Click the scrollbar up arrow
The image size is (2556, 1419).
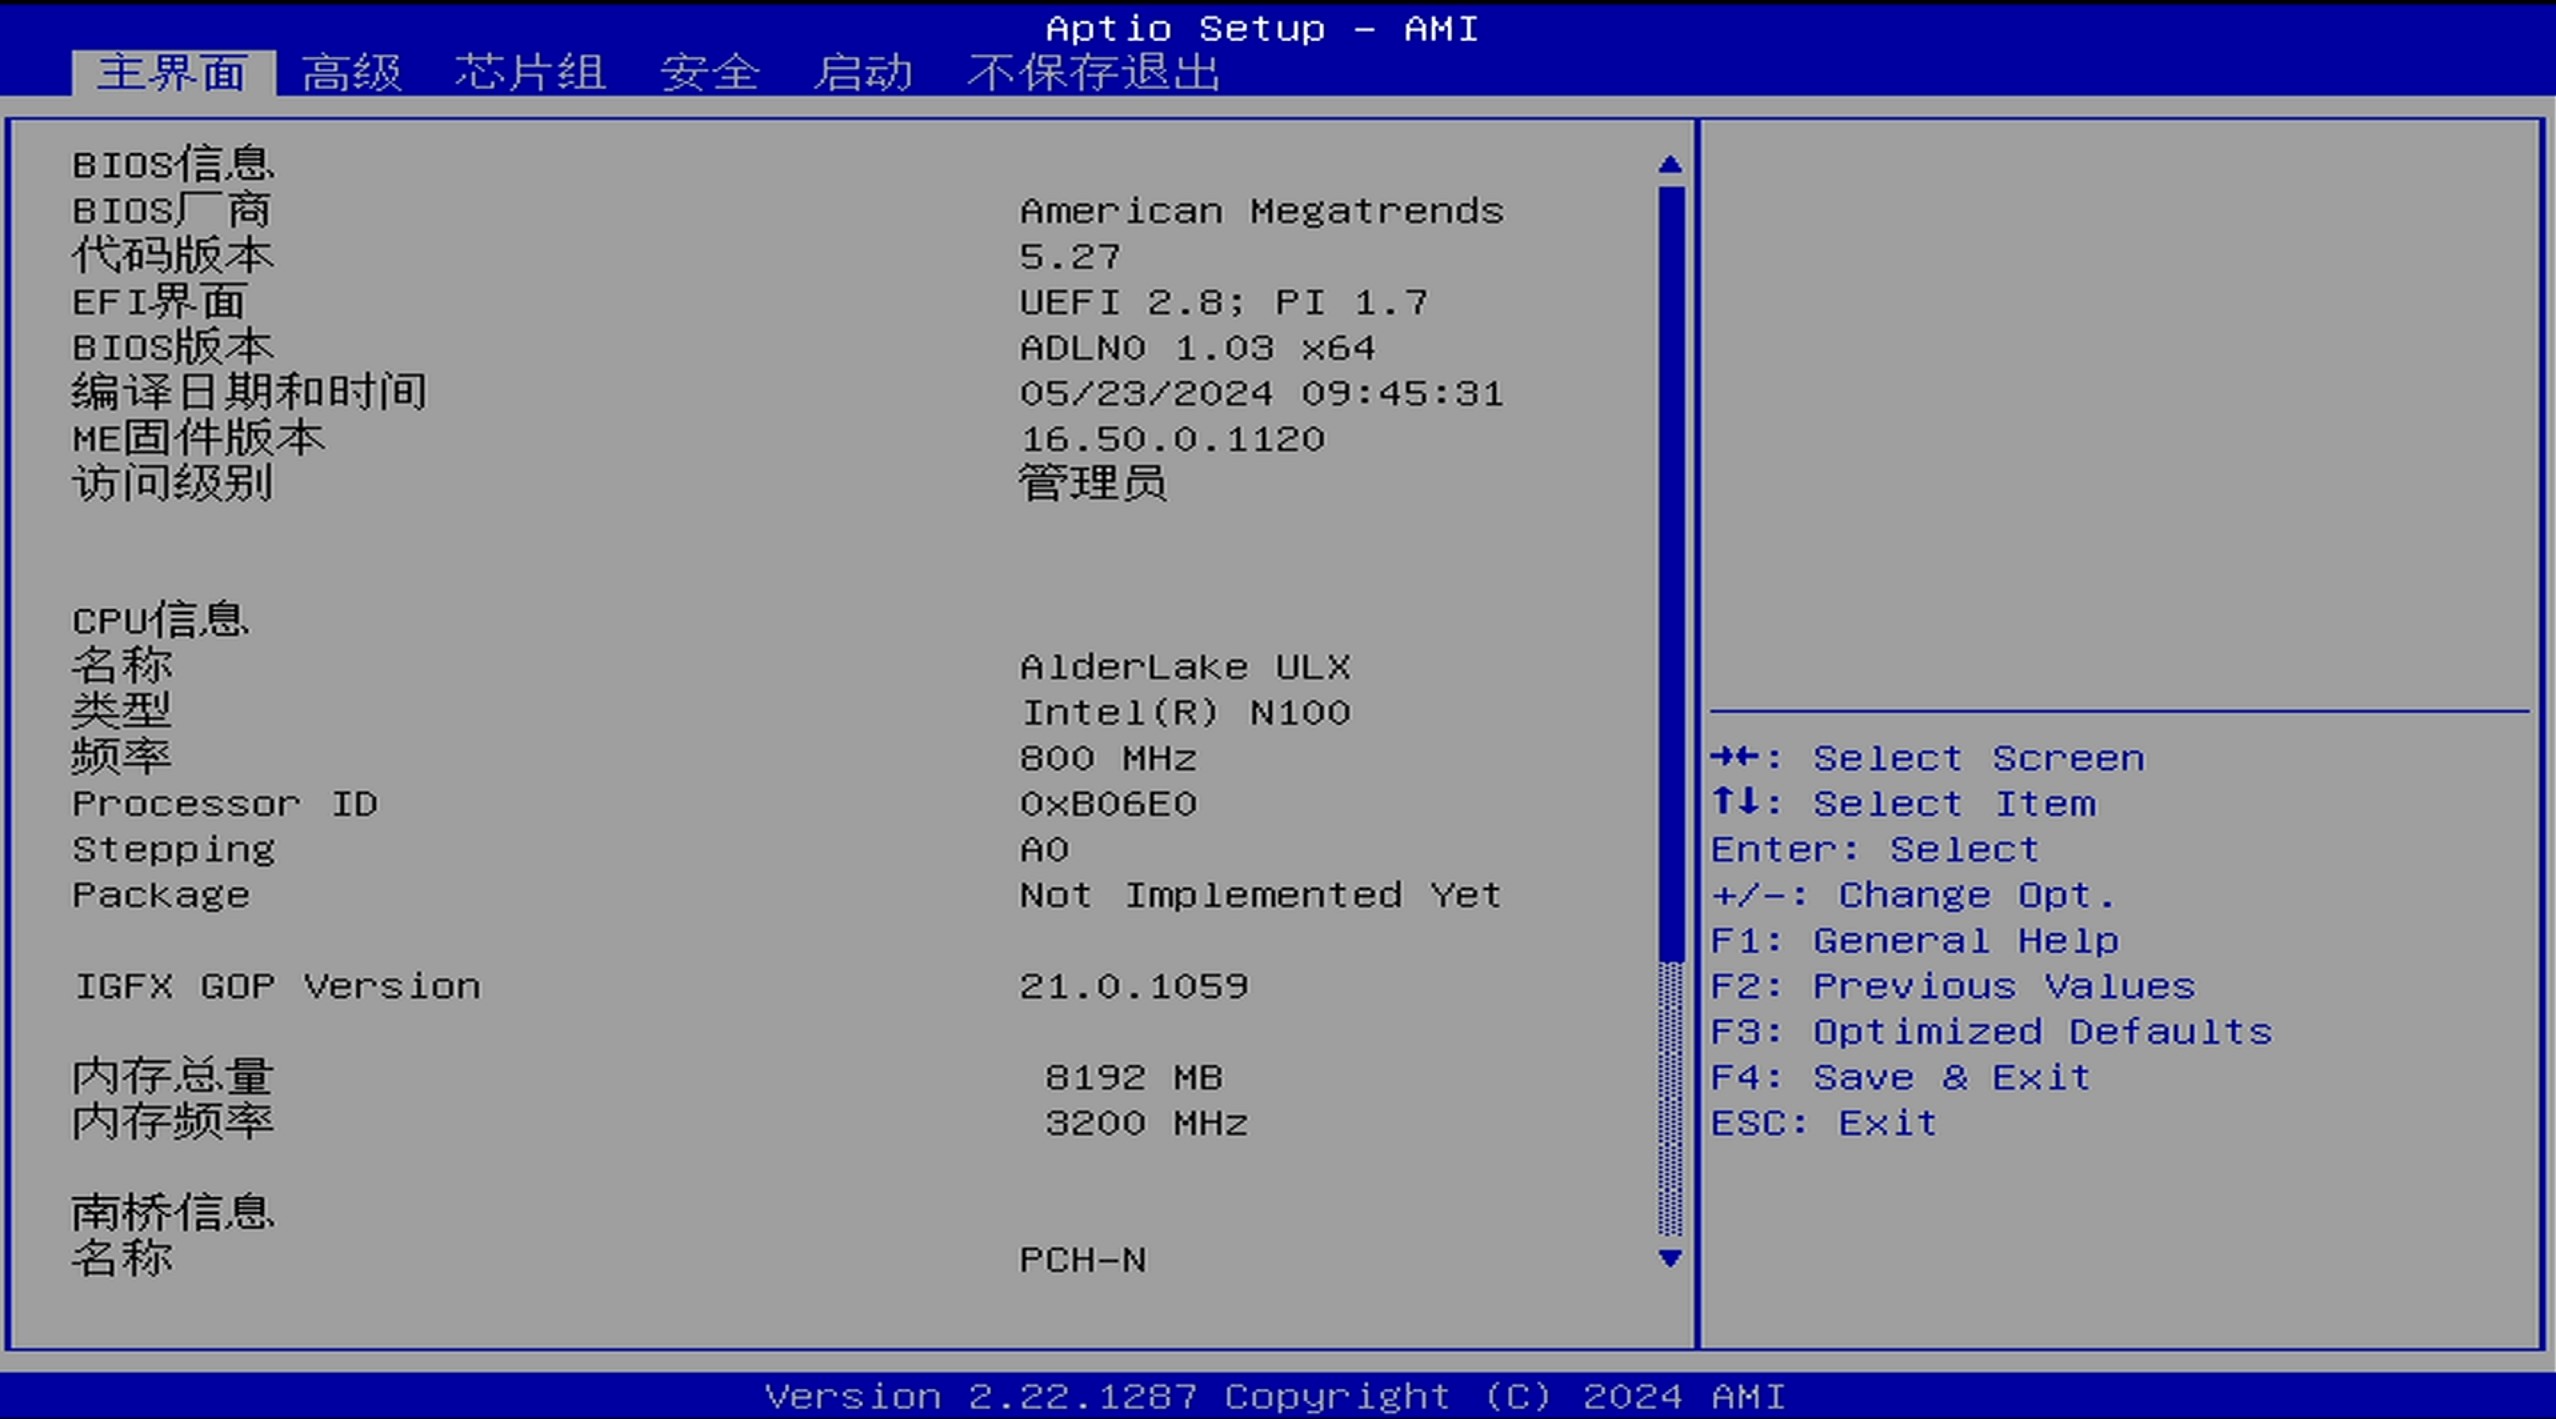point(1669,164)
